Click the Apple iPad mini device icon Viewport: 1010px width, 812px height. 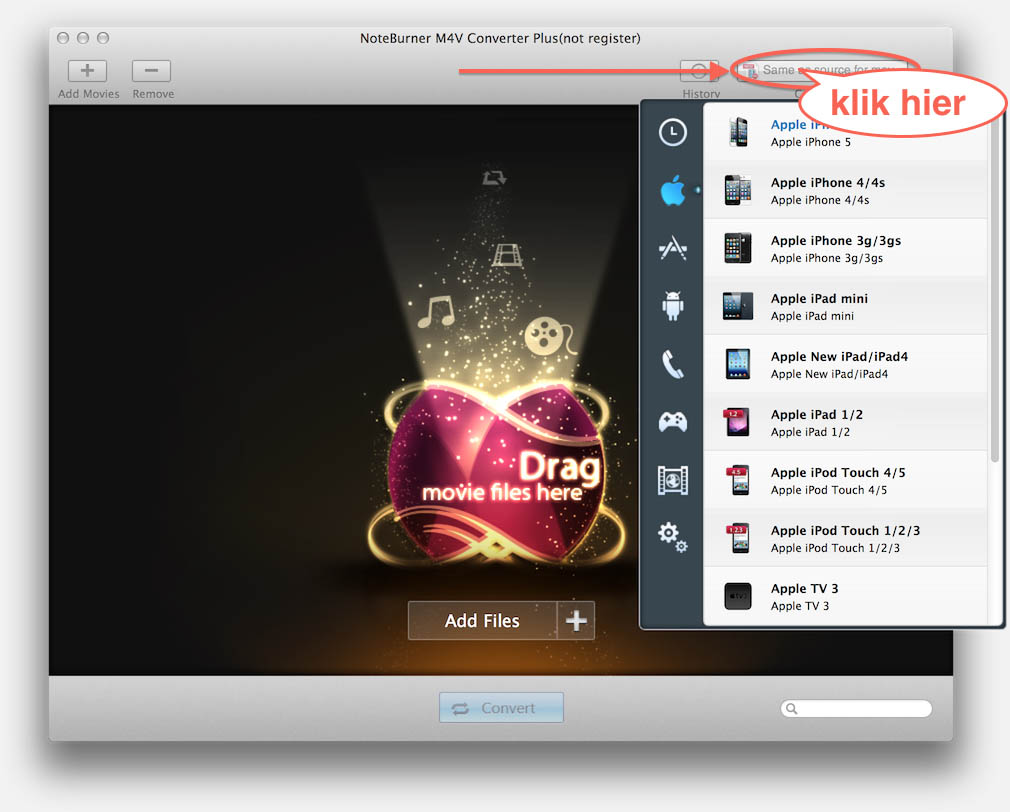738,306
